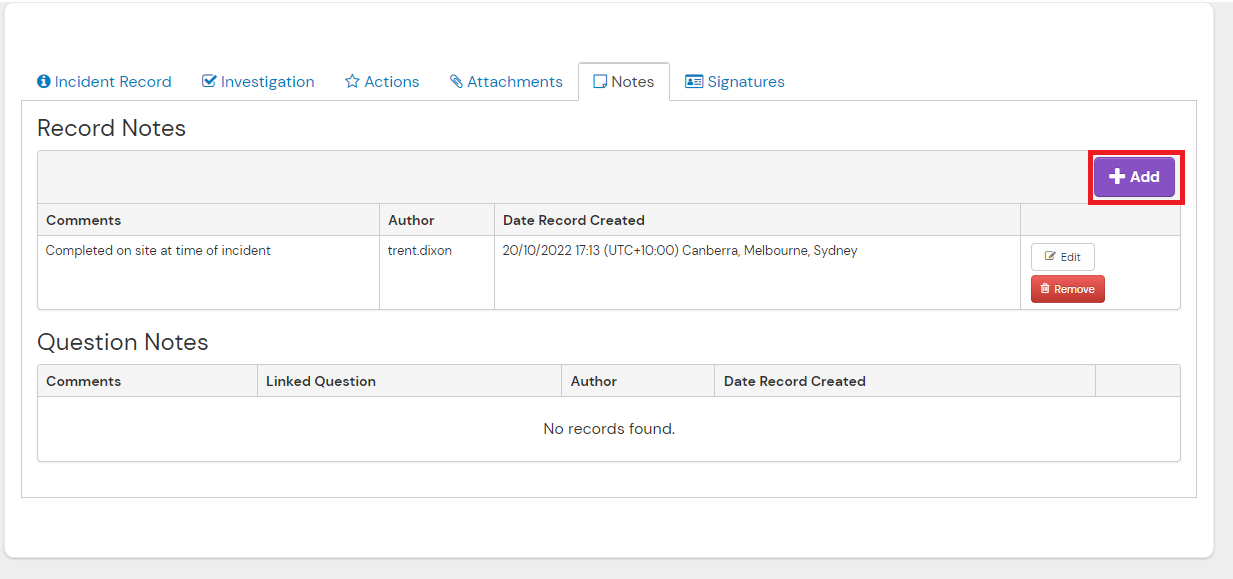The height and width of the screenshot is (579, 1233).
Task: Click the Linked Question column header
Action: click(x=321, y=381)
